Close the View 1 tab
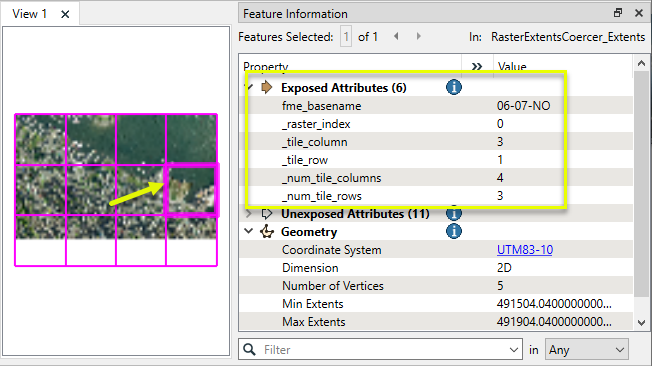This screenshot has width=652, height=366. click(65, 14)
